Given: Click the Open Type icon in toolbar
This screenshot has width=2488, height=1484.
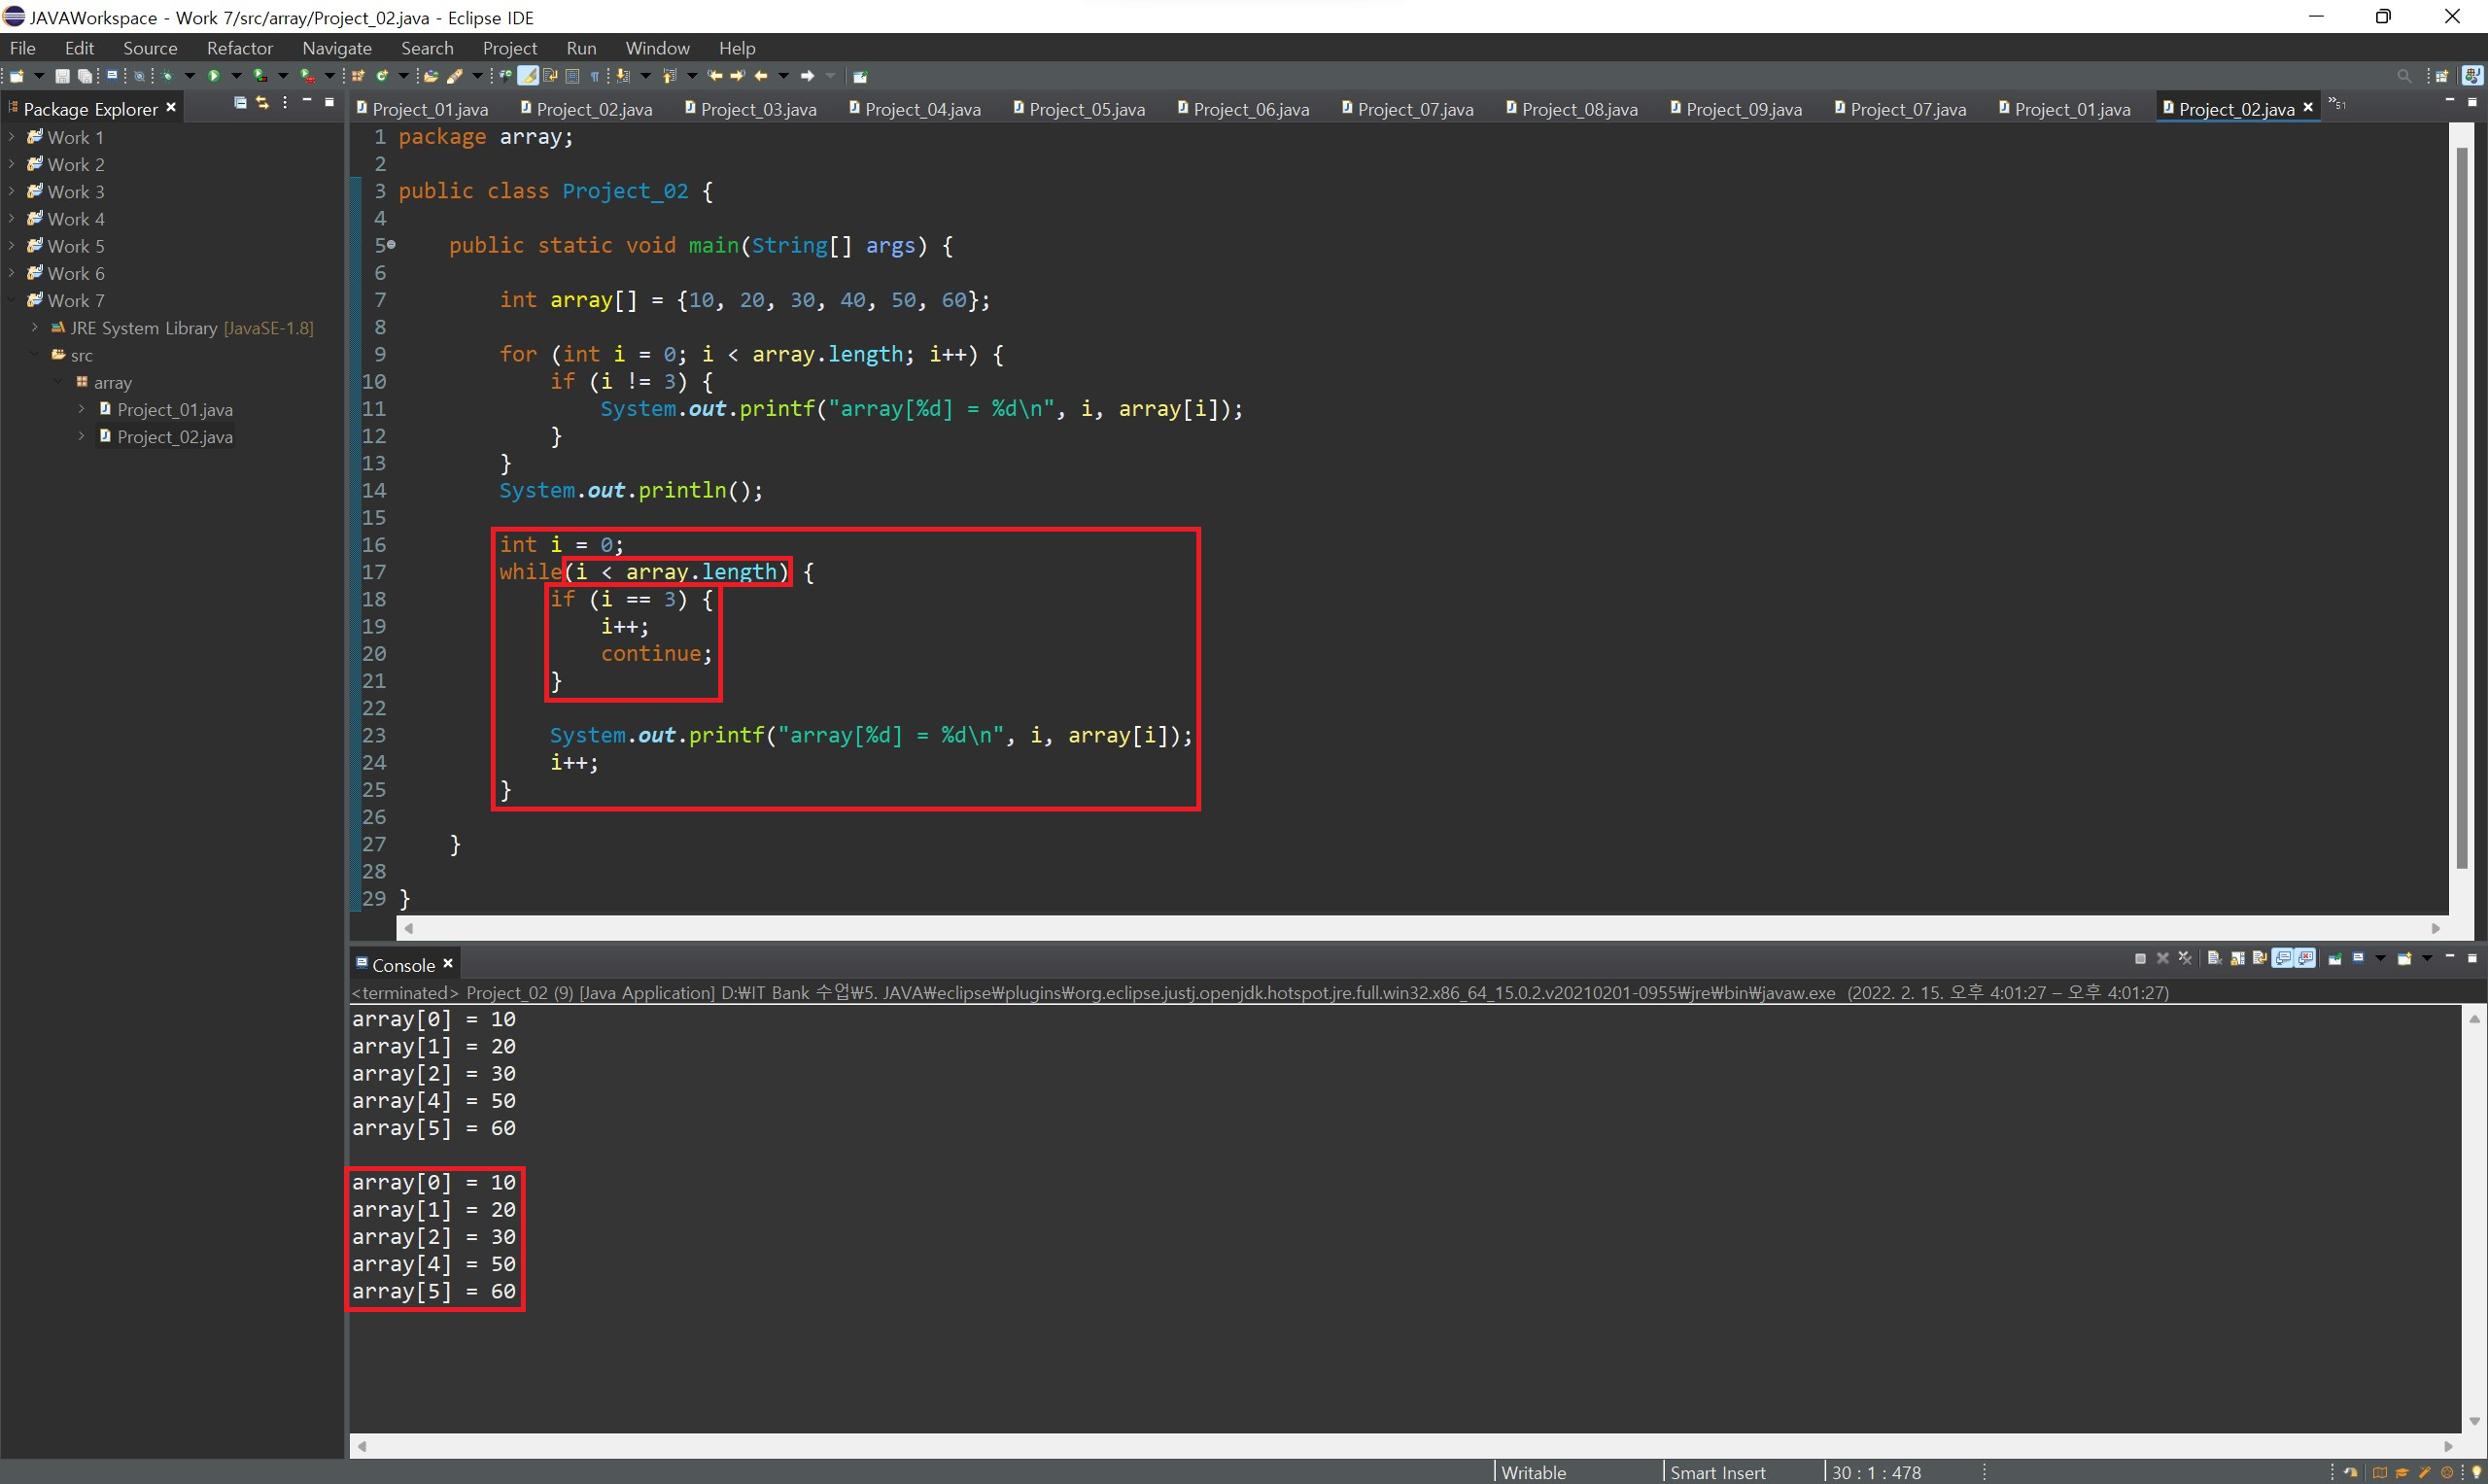Looking at the screenshot, I should [431, 76].
